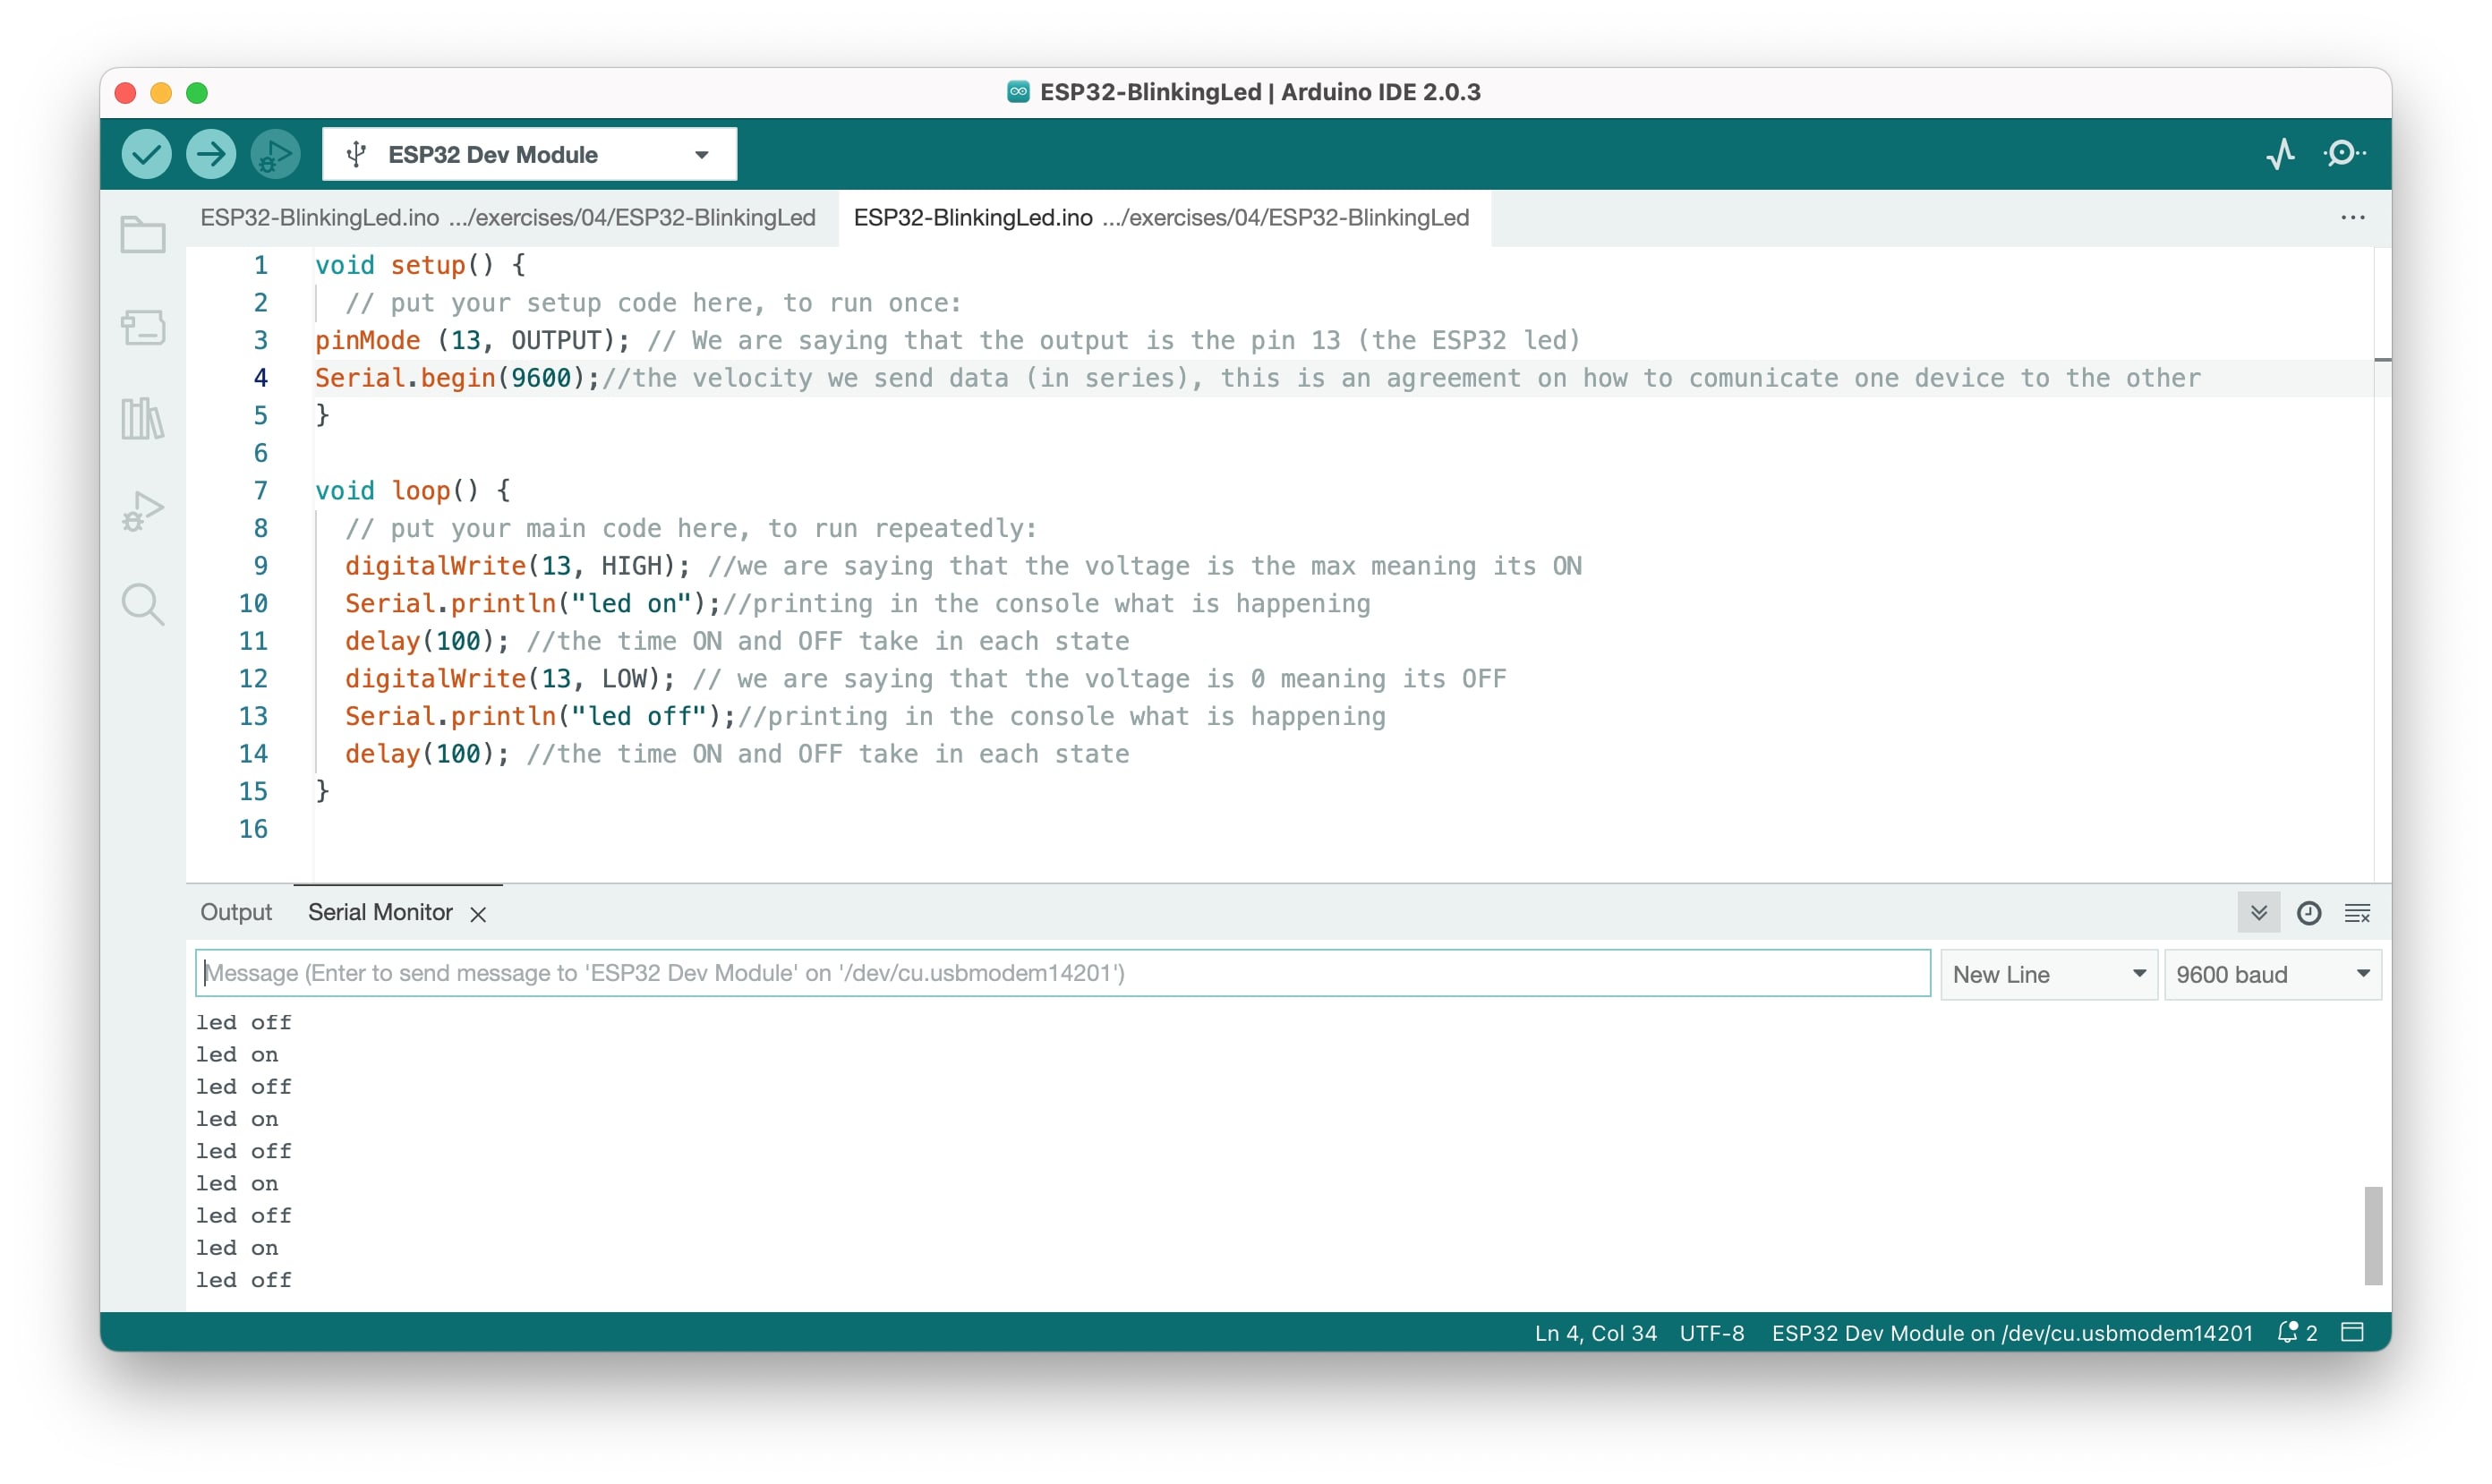Click the 'put your main code here' comment

pyautogui.click(x=691, y=529)
